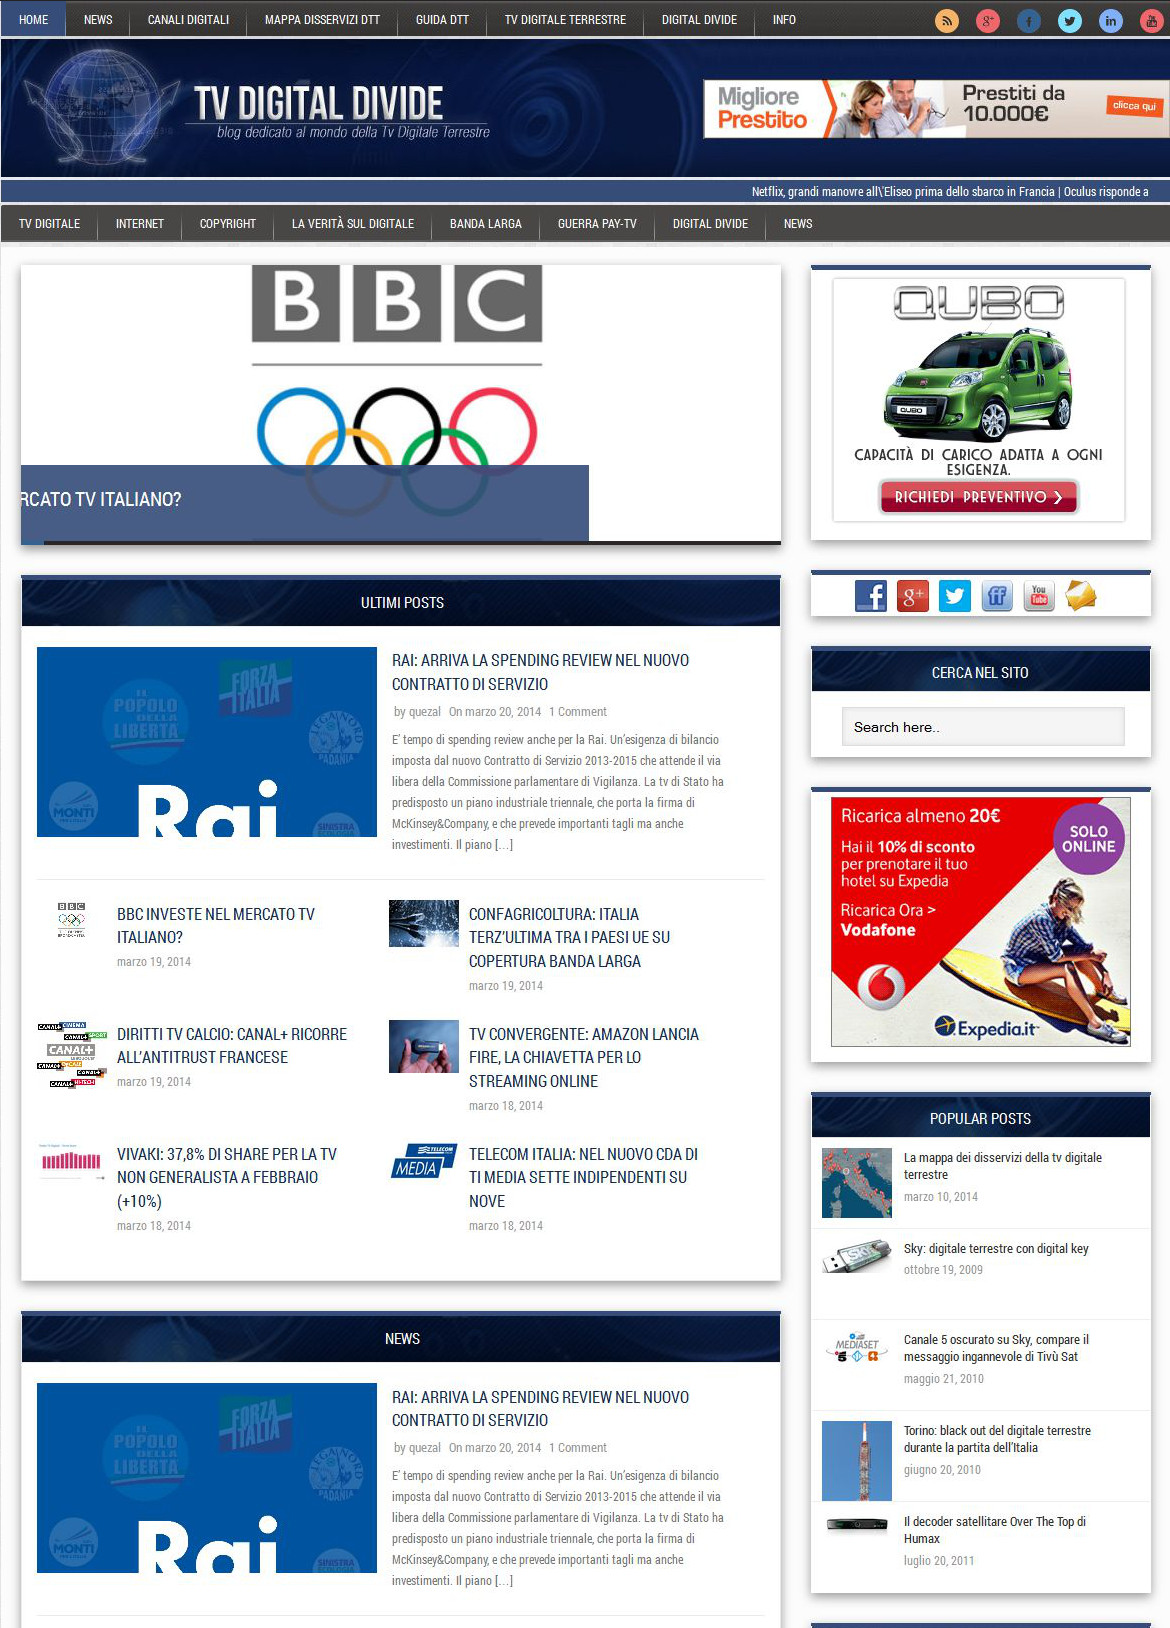Click the Italy map popular post thumbnail
The image size is (1170, 1628).
tap(857, 1183)
